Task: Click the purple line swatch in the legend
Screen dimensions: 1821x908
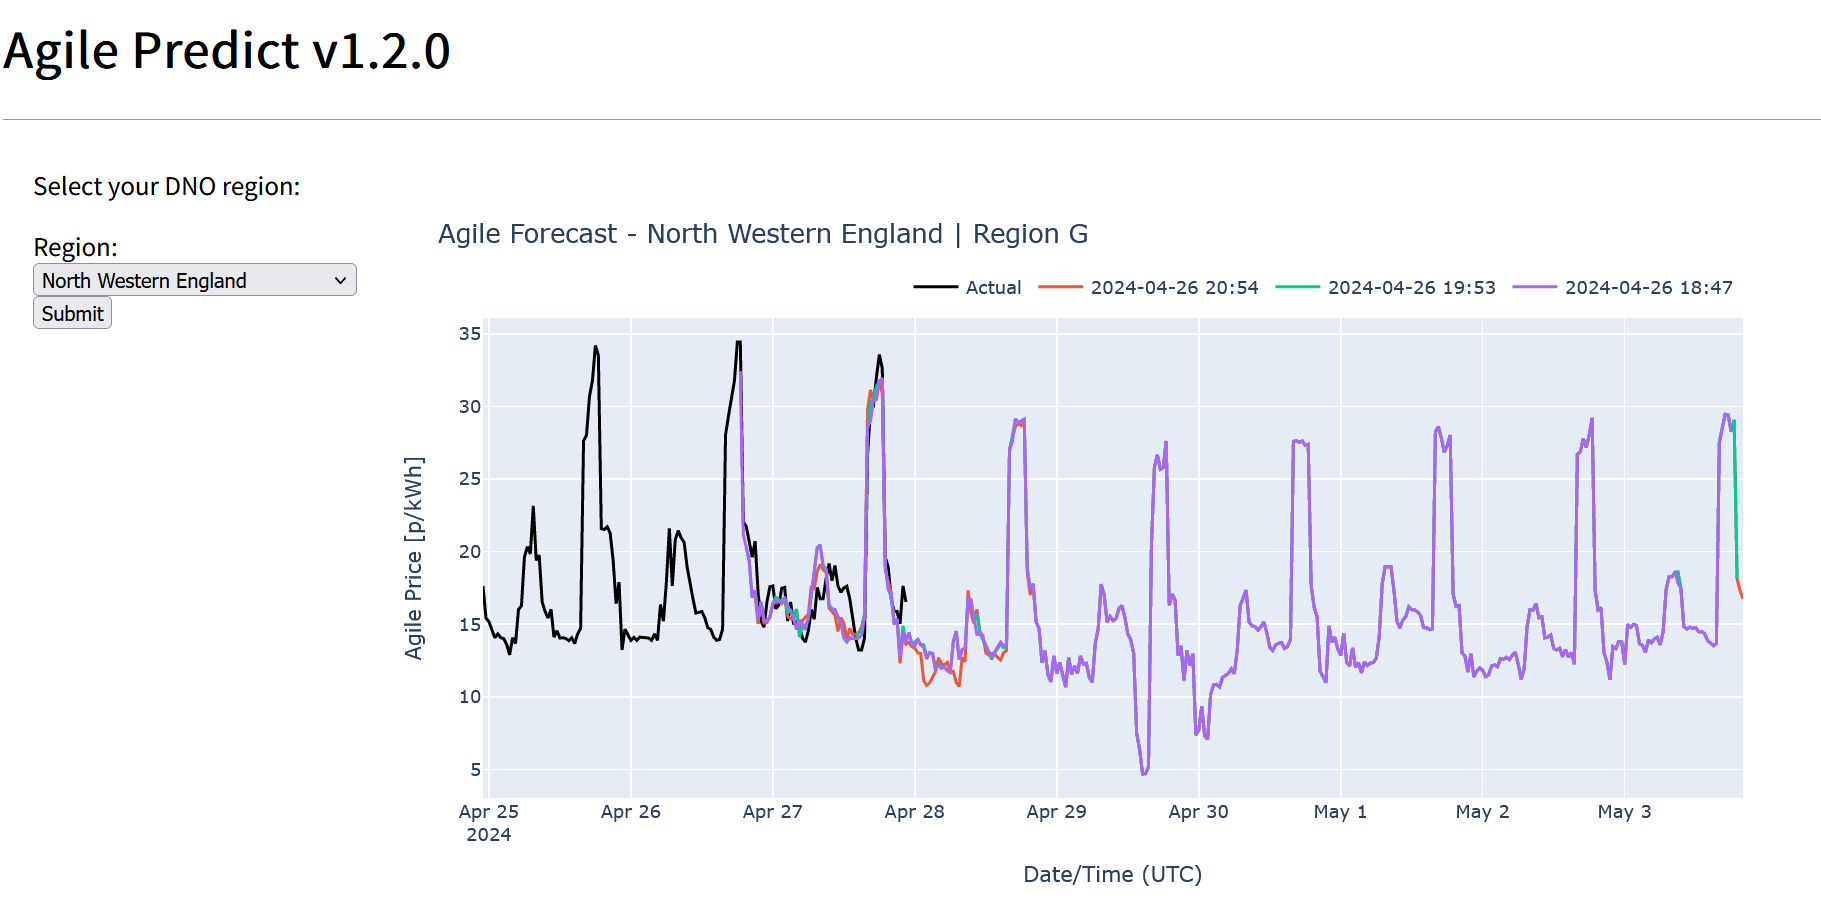Action: tap(1535, 288)
